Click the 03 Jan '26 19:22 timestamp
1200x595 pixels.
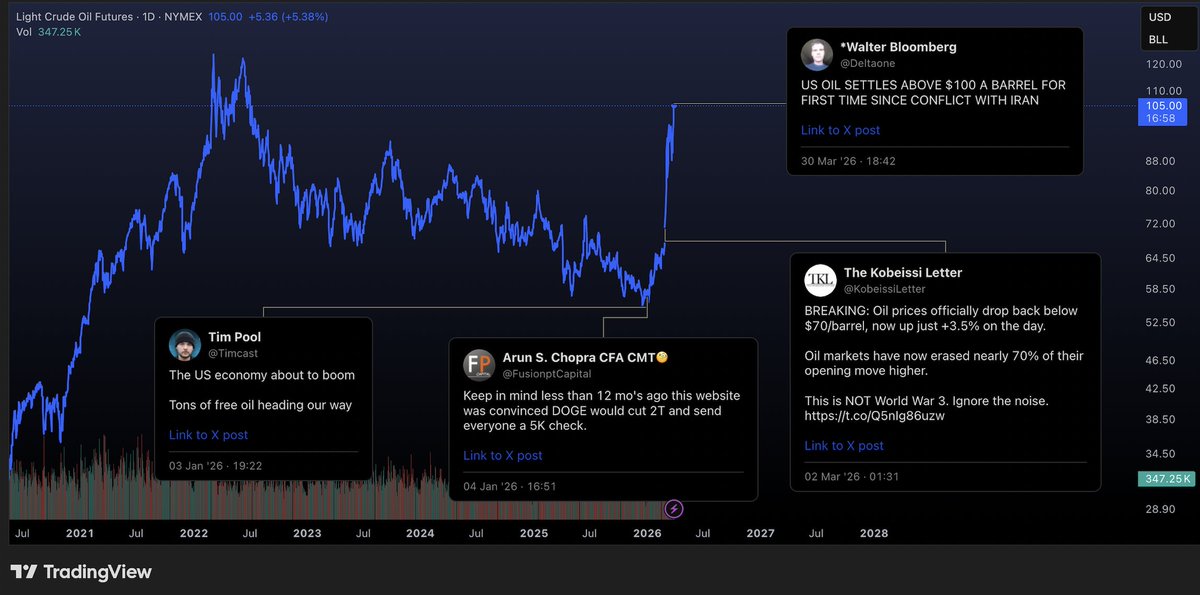(215, 466)
